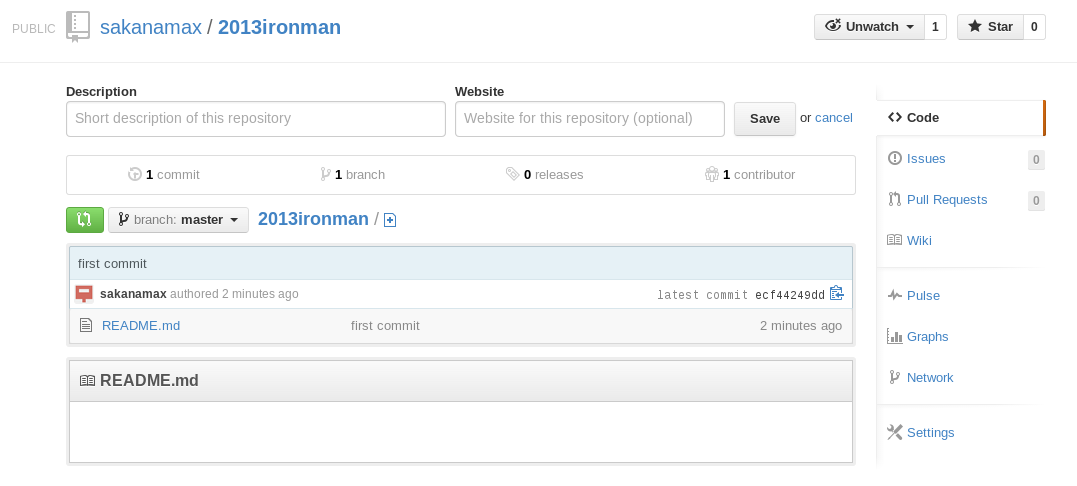
Task: Click the sakanamax avatar in commit row
Action: click(x=84, y=294)
